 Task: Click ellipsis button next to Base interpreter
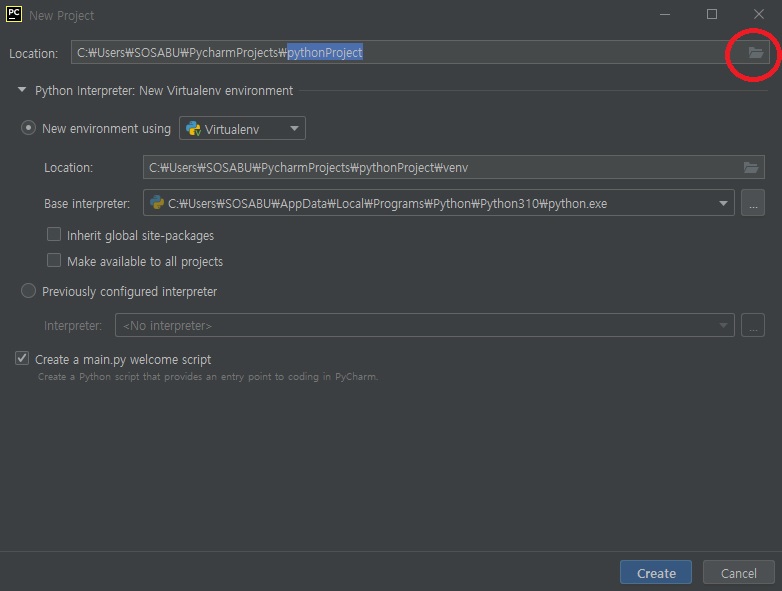pos(753,203)
